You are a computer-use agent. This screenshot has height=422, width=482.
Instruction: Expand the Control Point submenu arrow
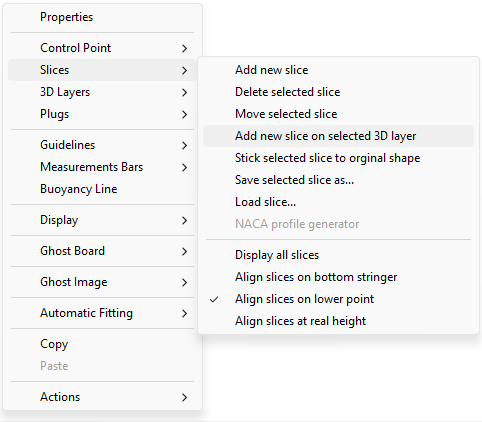(184, 48)
